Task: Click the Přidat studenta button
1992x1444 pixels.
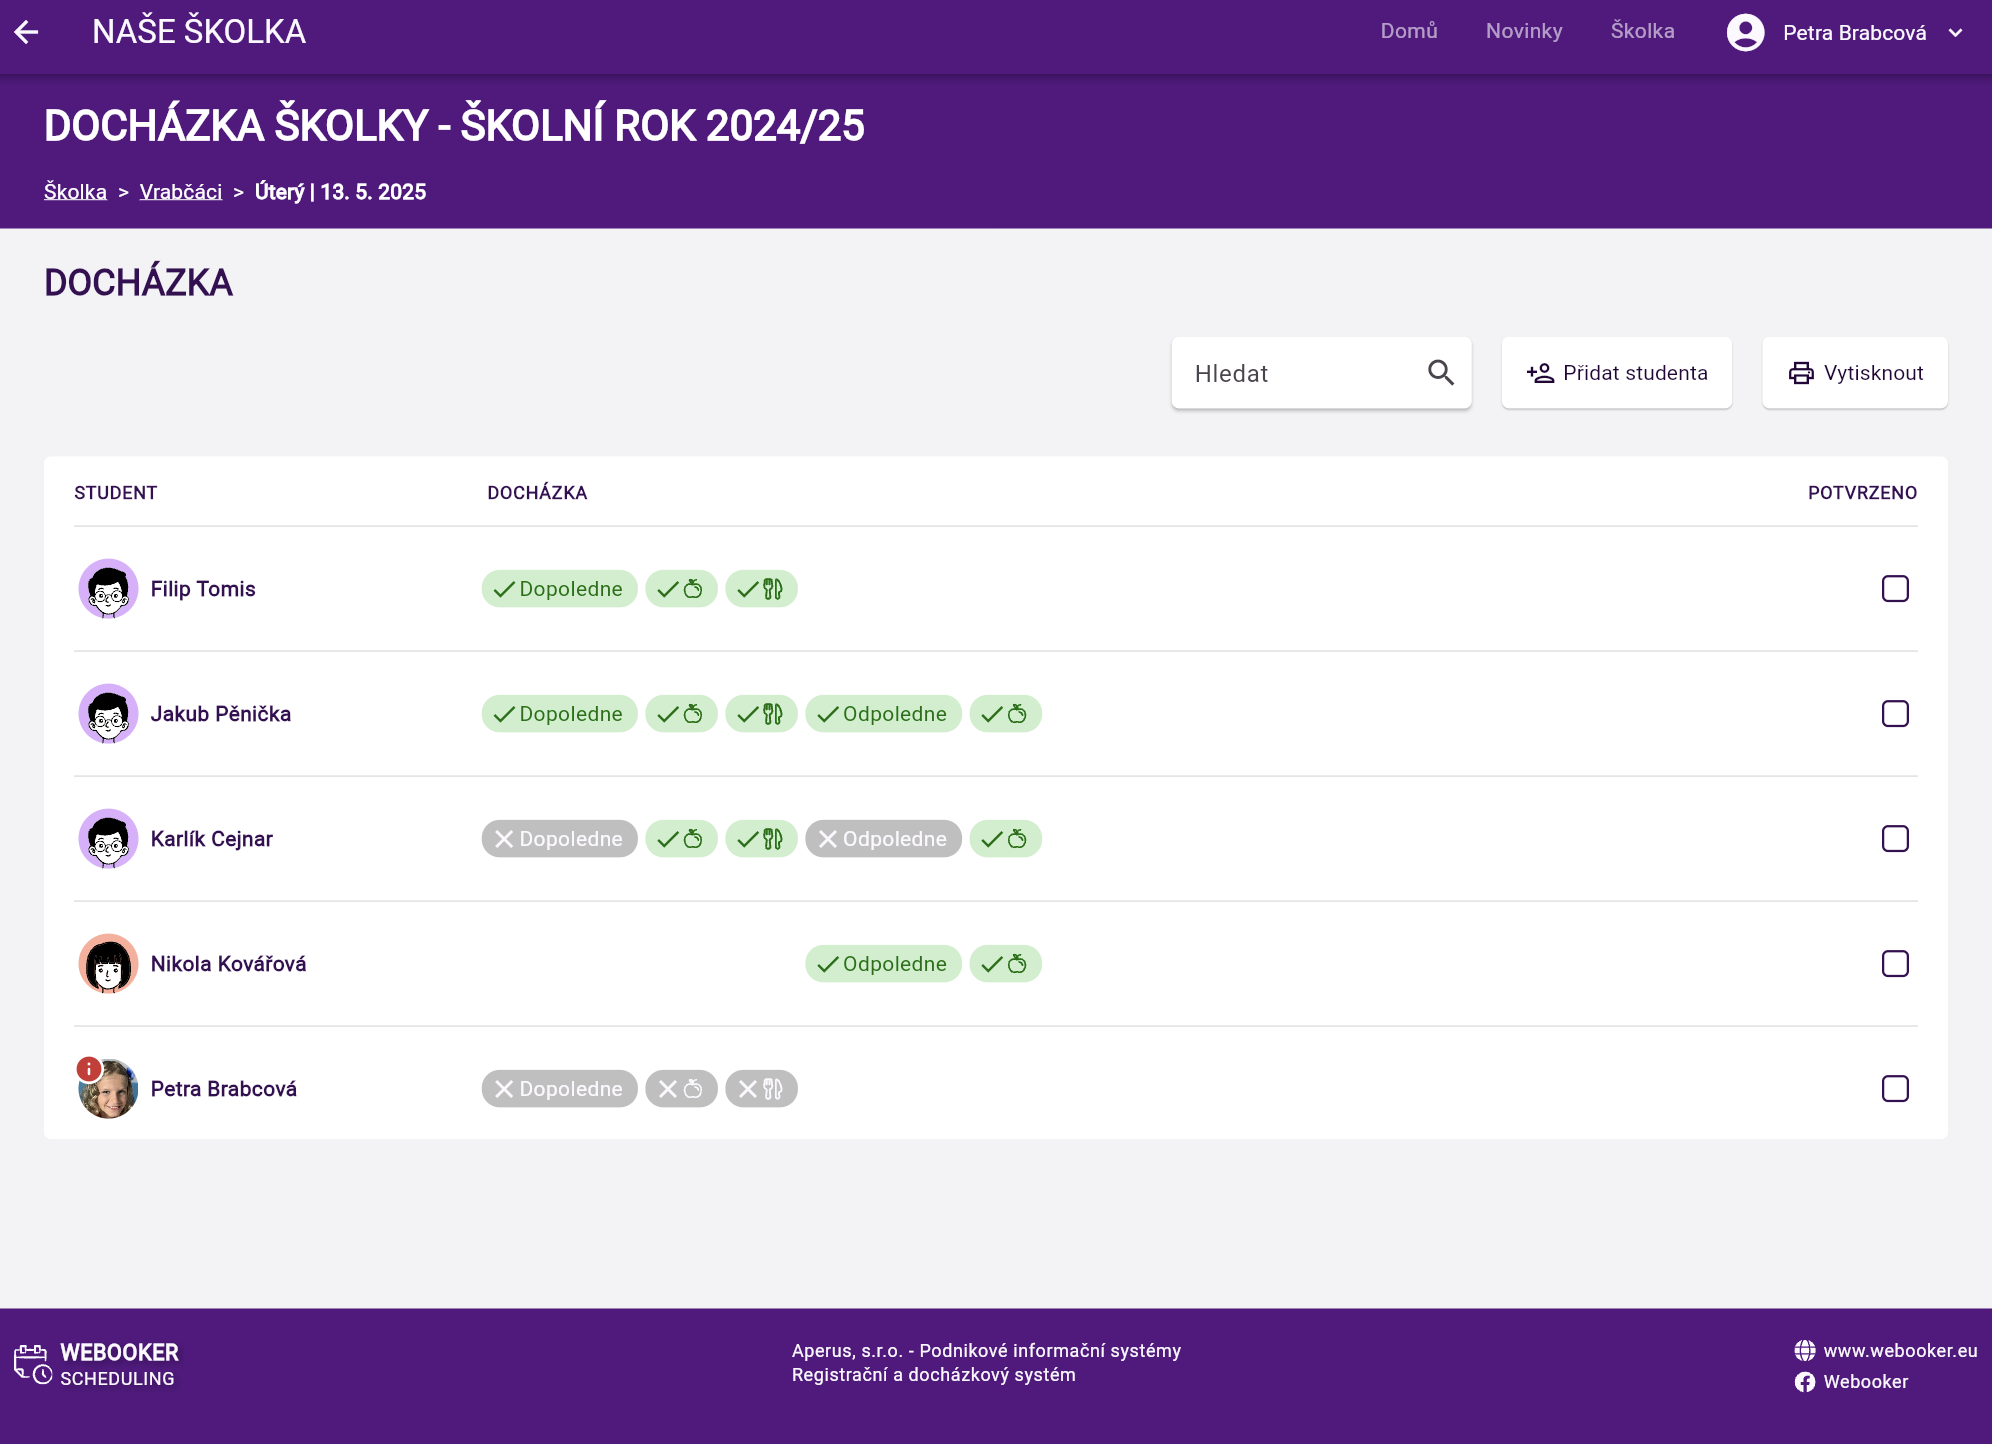Action: 1616,373
